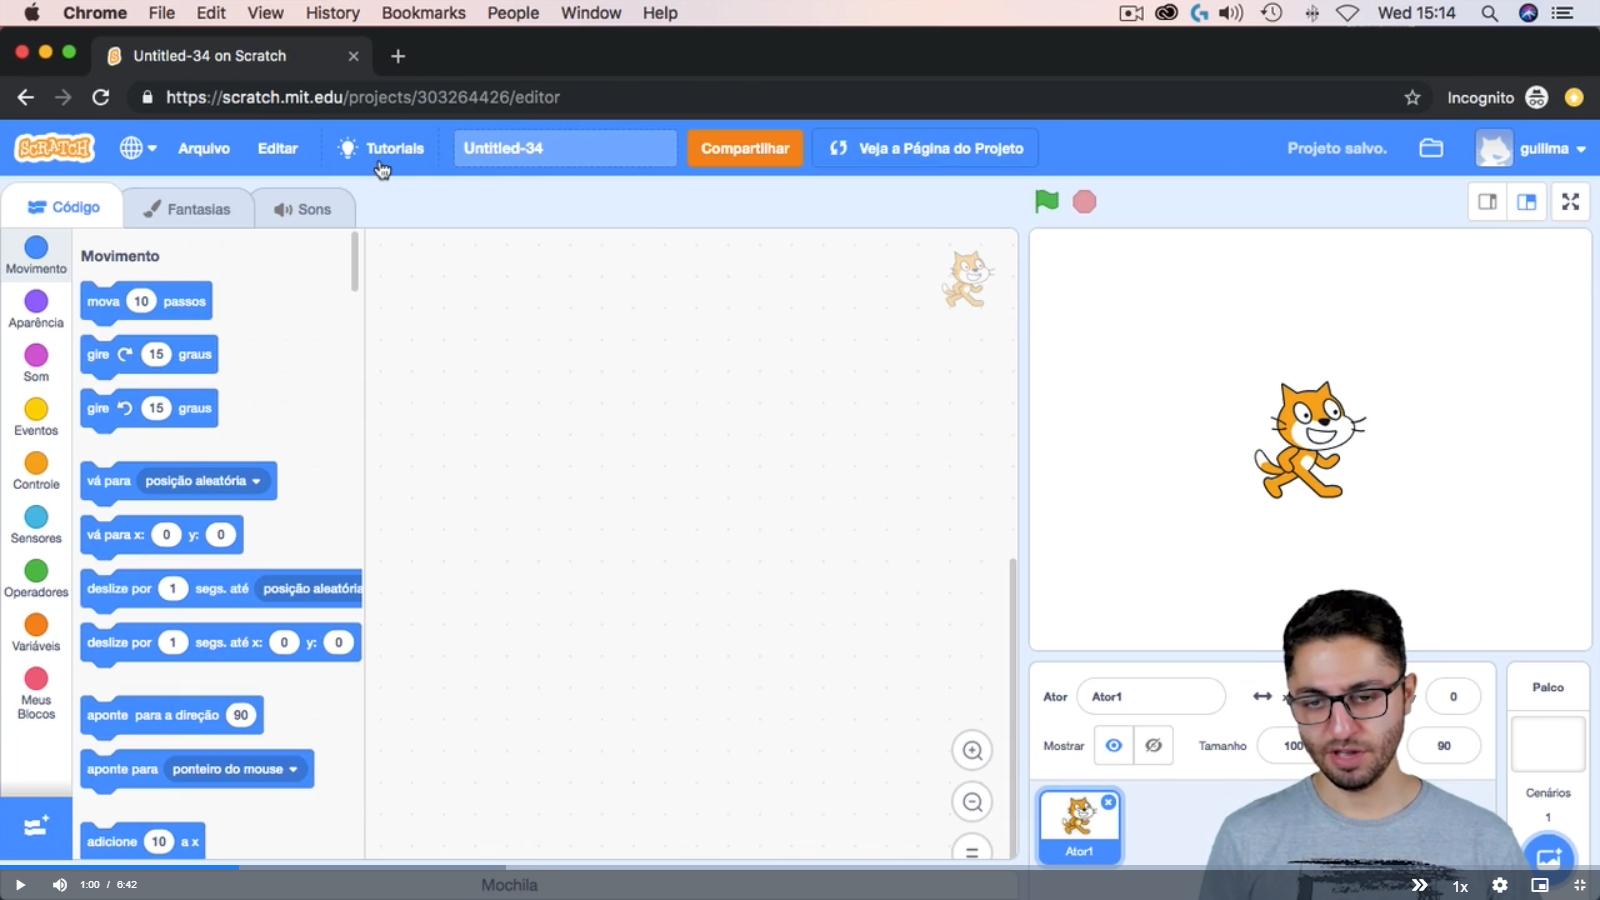Click the green flag to run project
This screenshot has width=1600, height=900.
(1046, 201)
